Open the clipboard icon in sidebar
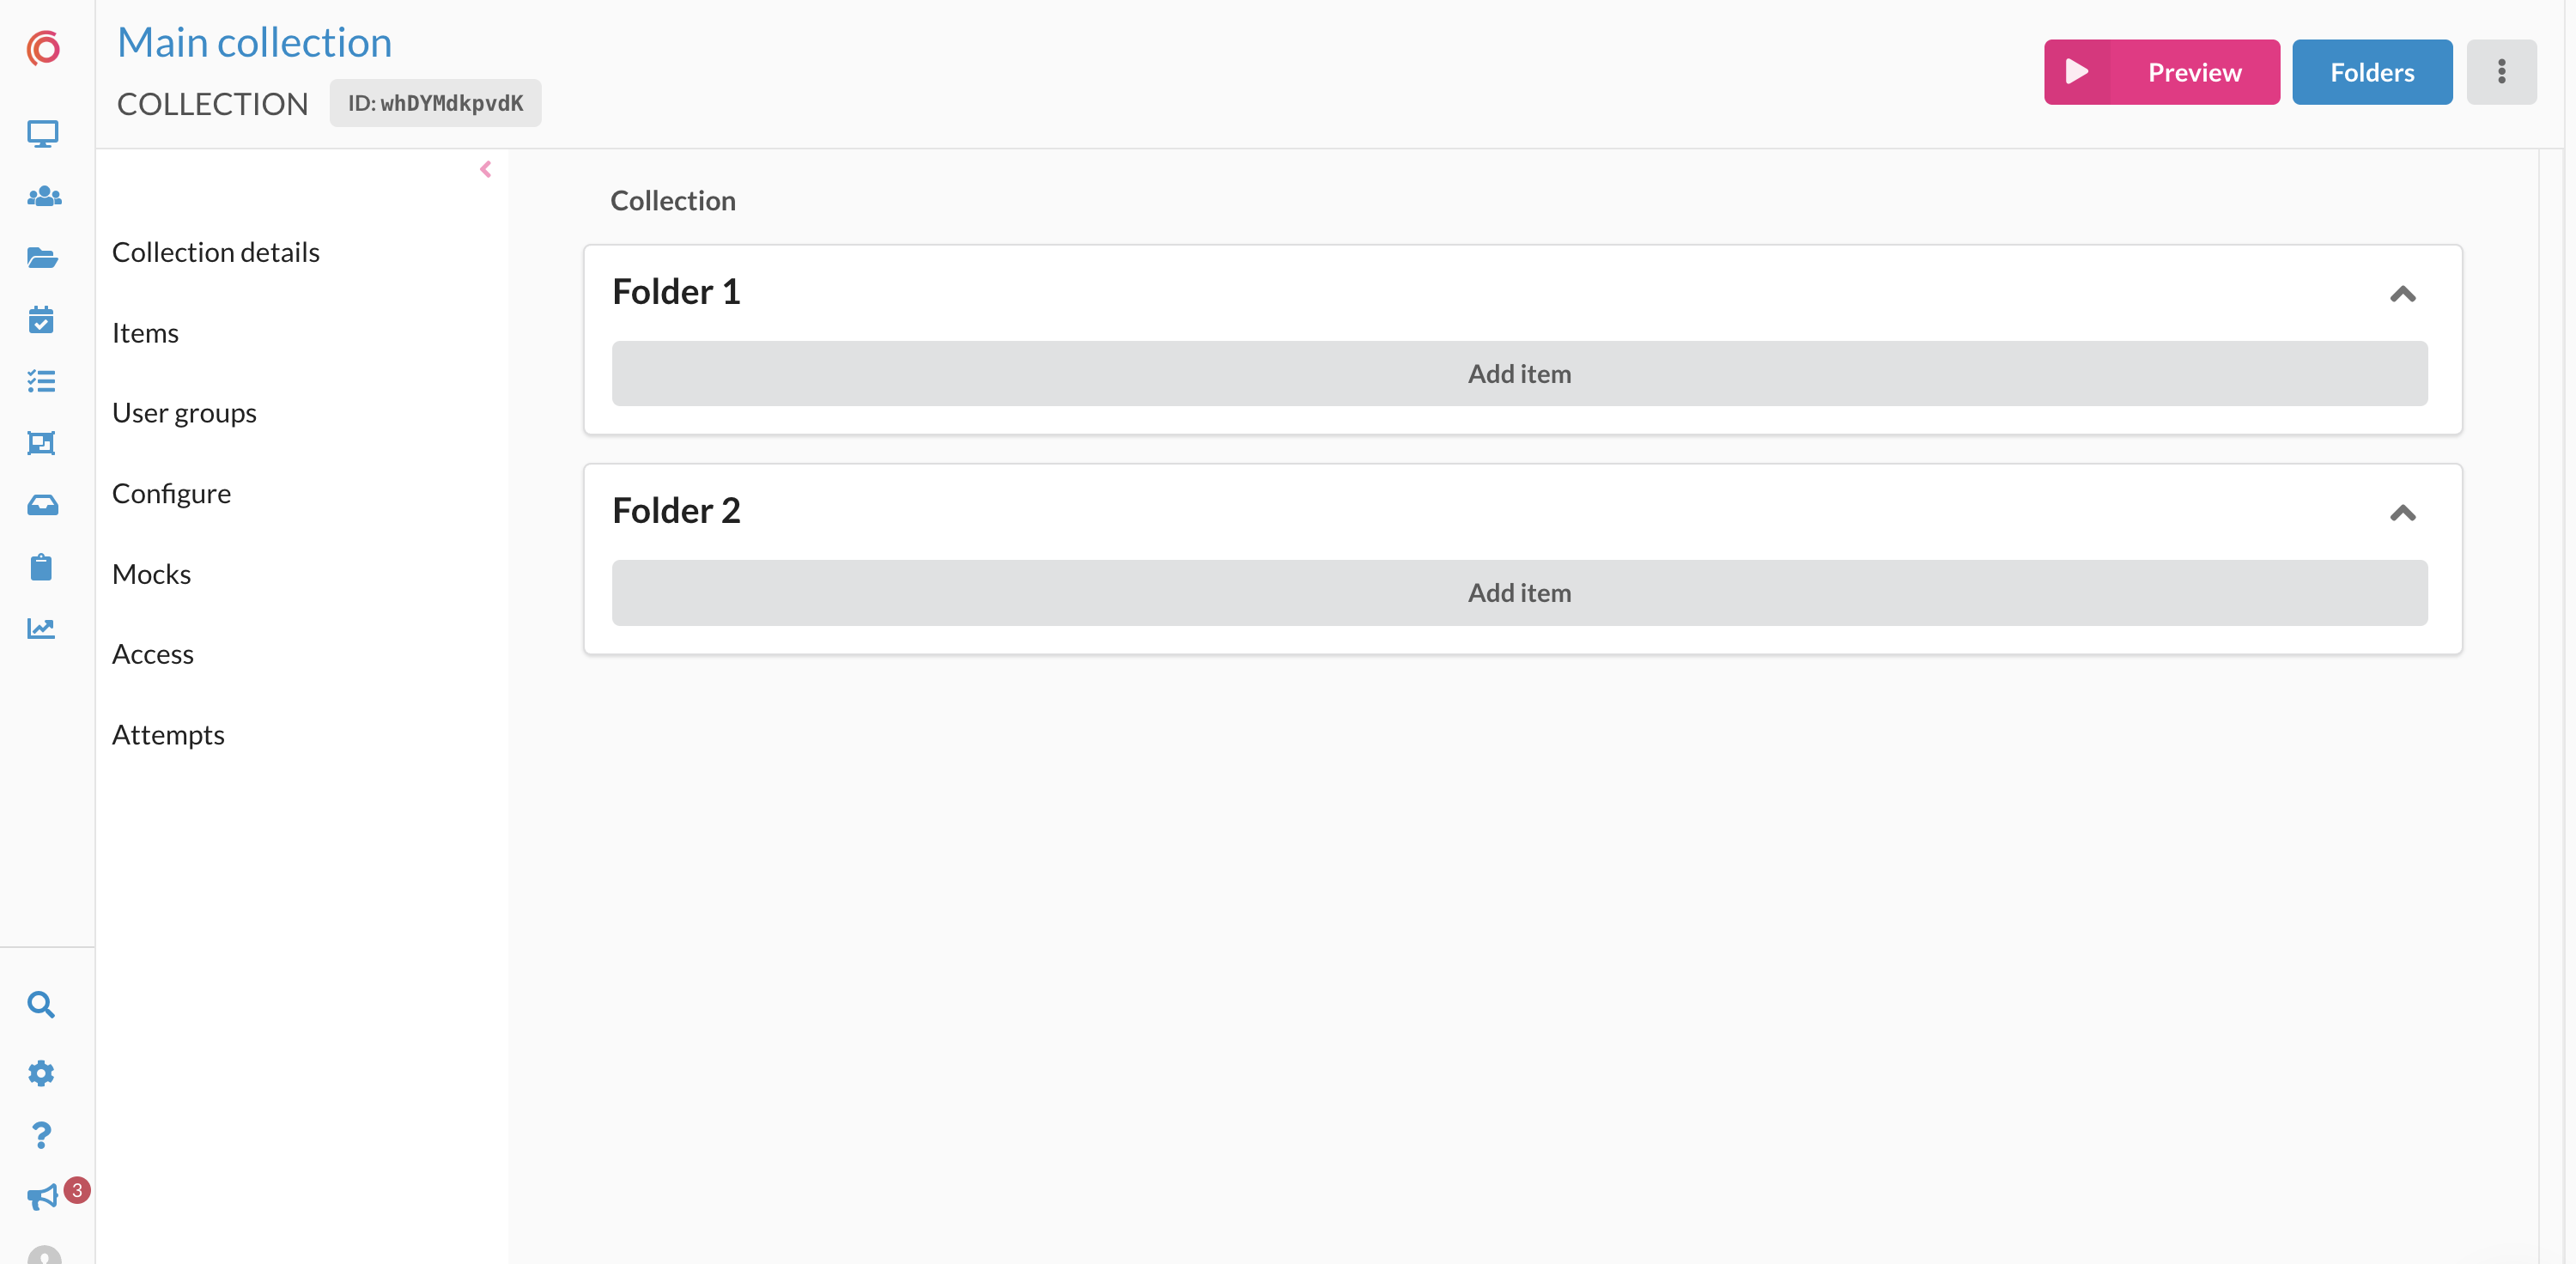 coord(41,567)
